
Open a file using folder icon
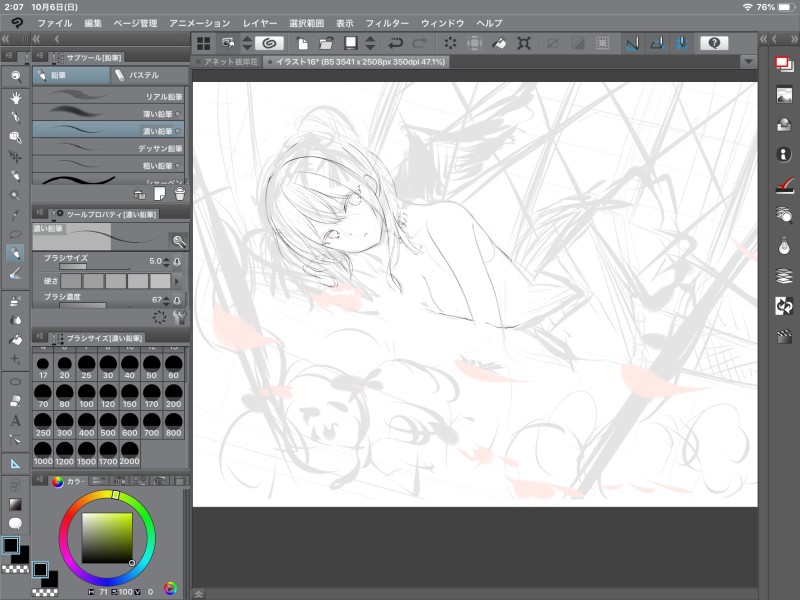pyautogui.click(x=326, y=43)
